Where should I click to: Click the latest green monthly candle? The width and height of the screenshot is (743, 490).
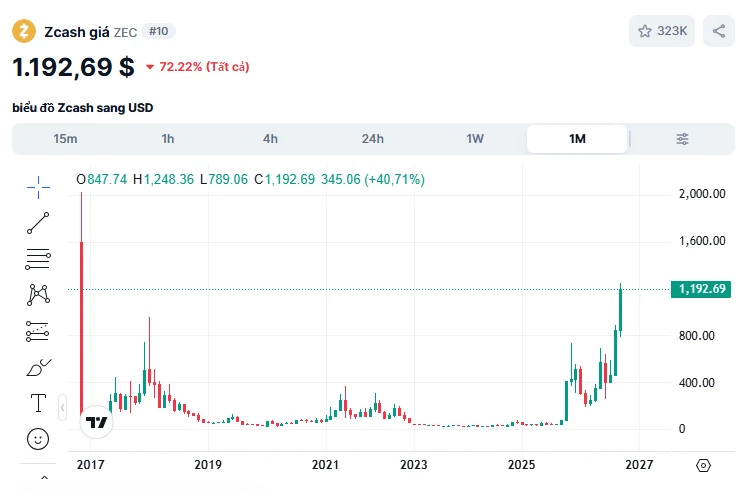620,310
